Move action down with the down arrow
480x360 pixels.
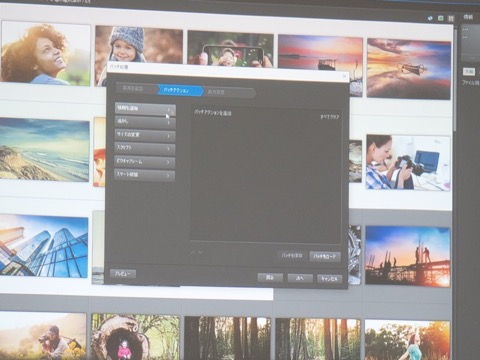(200, 252)
